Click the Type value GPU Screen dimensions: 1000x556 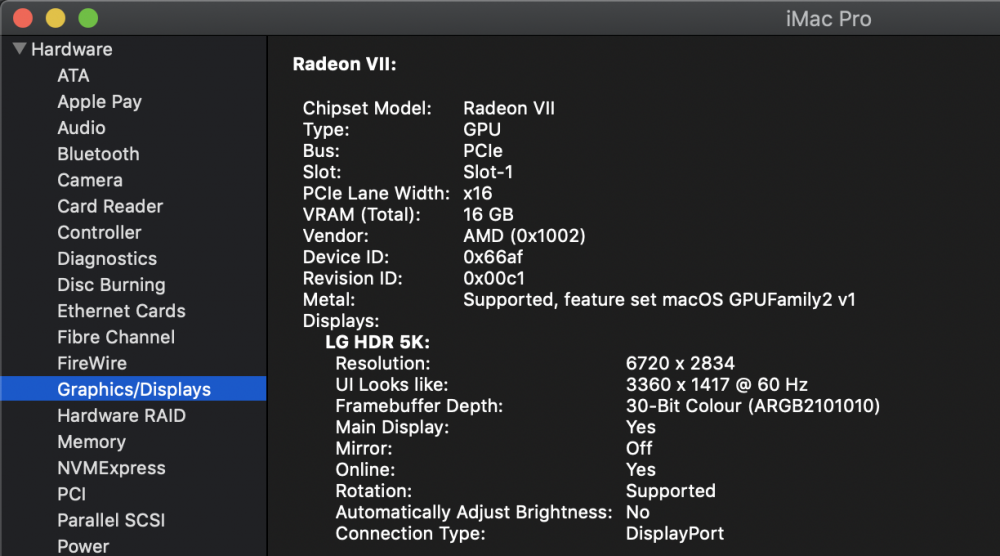click(482, 129)
